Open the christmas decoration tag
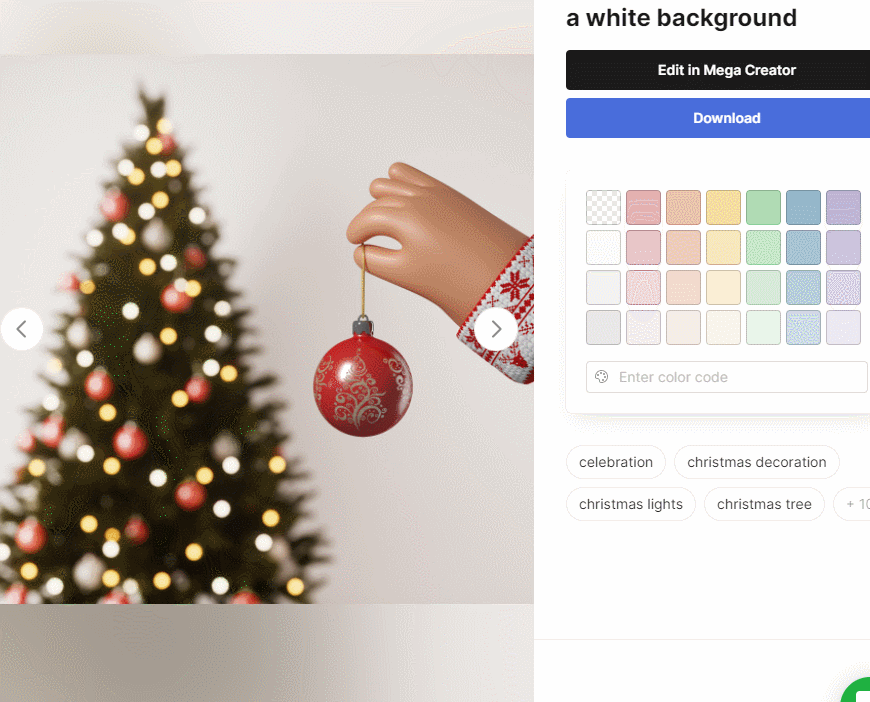870x702 pixels. (x=757, y=462)
